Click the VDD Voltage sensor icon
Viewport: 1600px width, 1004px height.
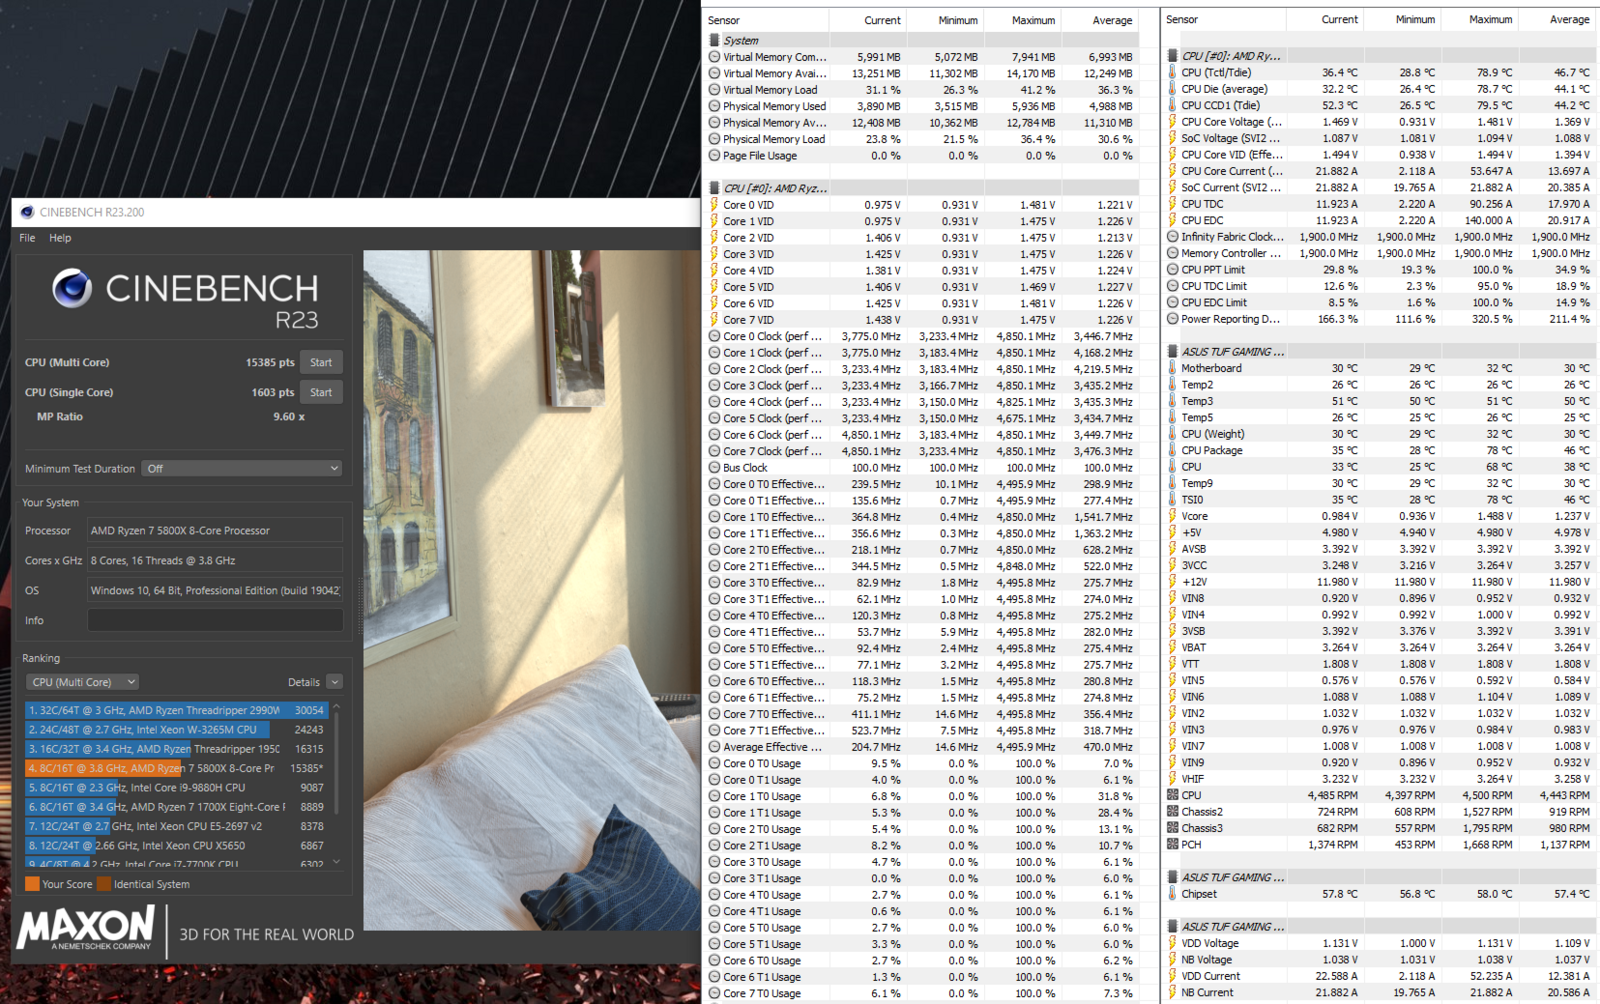coord(1172,943)
